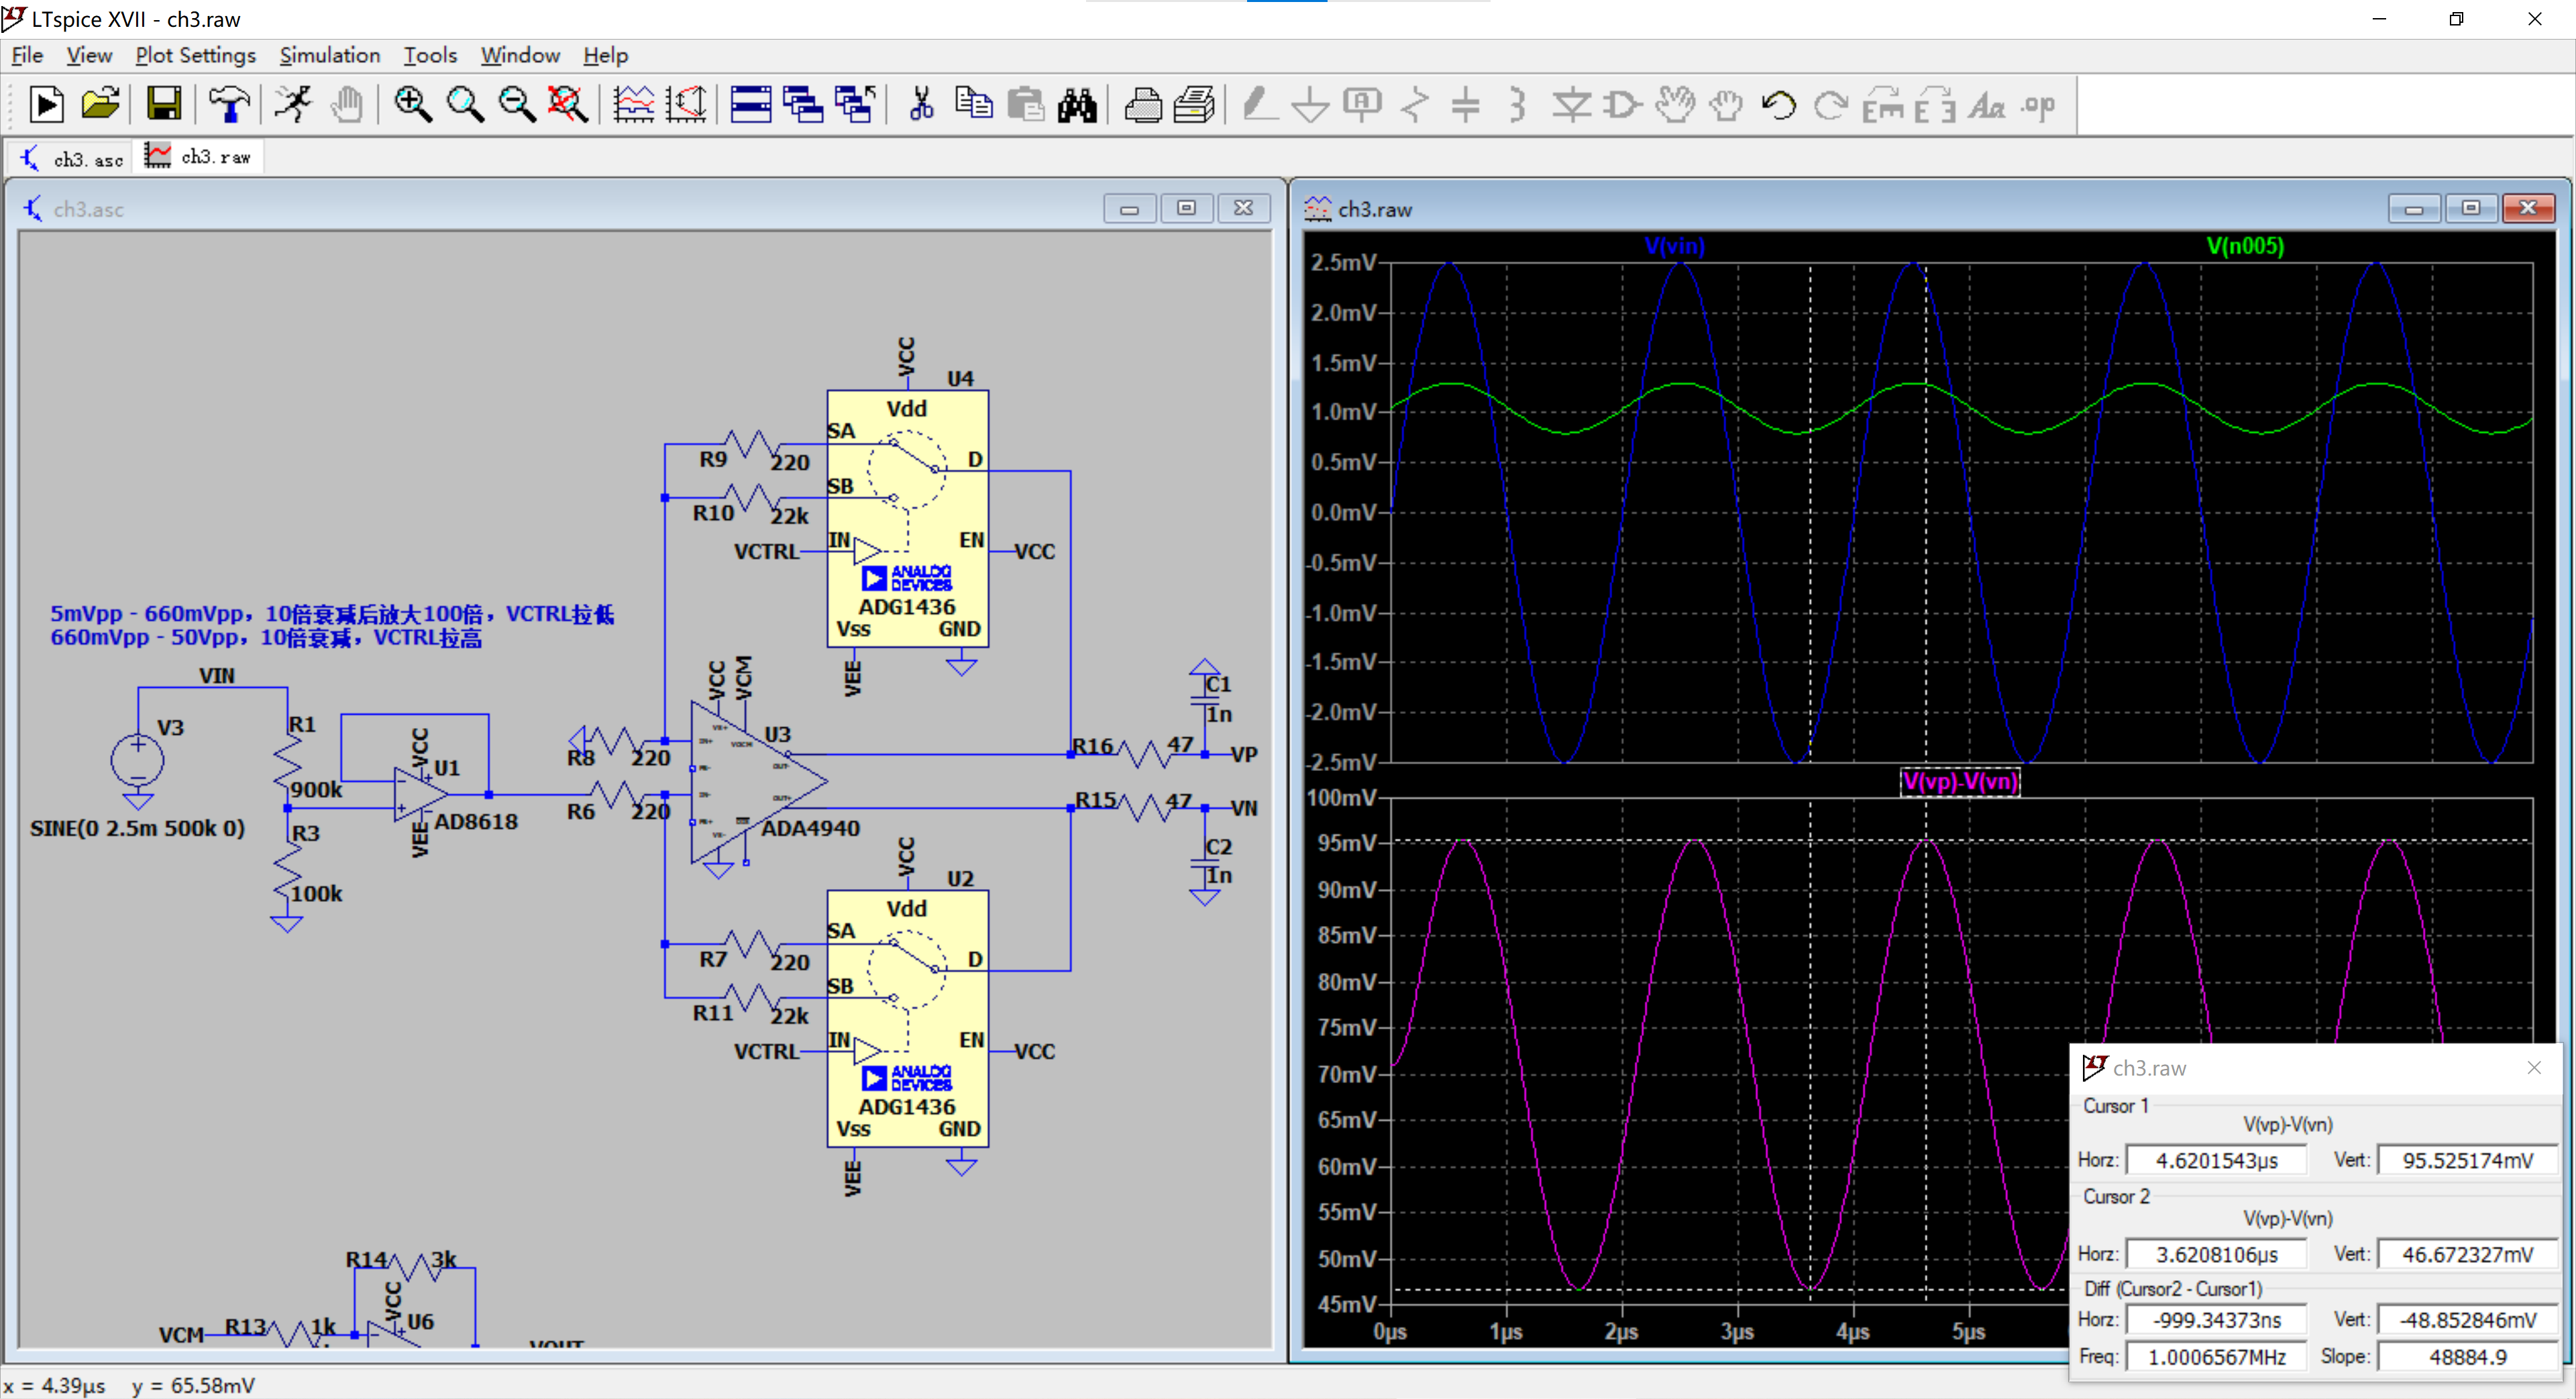2576x1399 pixels.
Task: Click the blue Chinese comment text
Action: point(332,625)
